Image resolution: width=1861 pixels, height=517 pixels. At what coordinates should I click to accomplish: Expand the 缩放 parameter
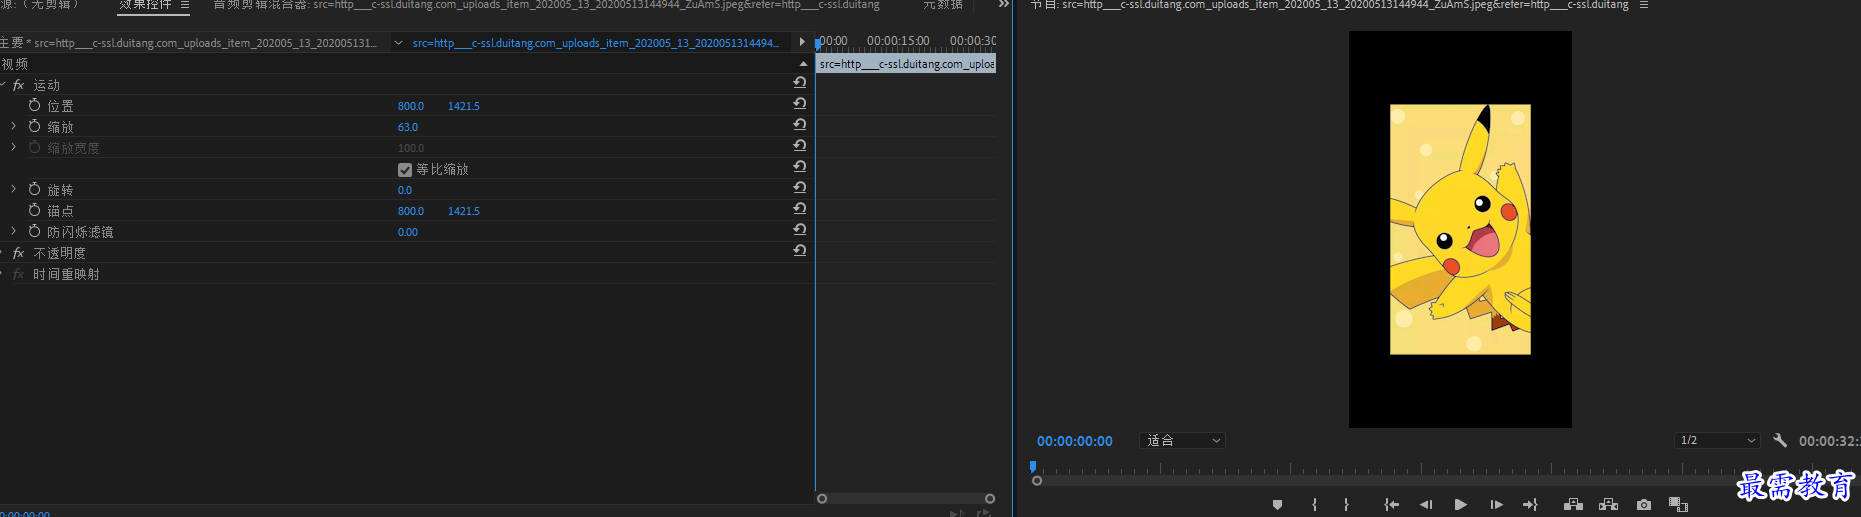click(13, 126)
